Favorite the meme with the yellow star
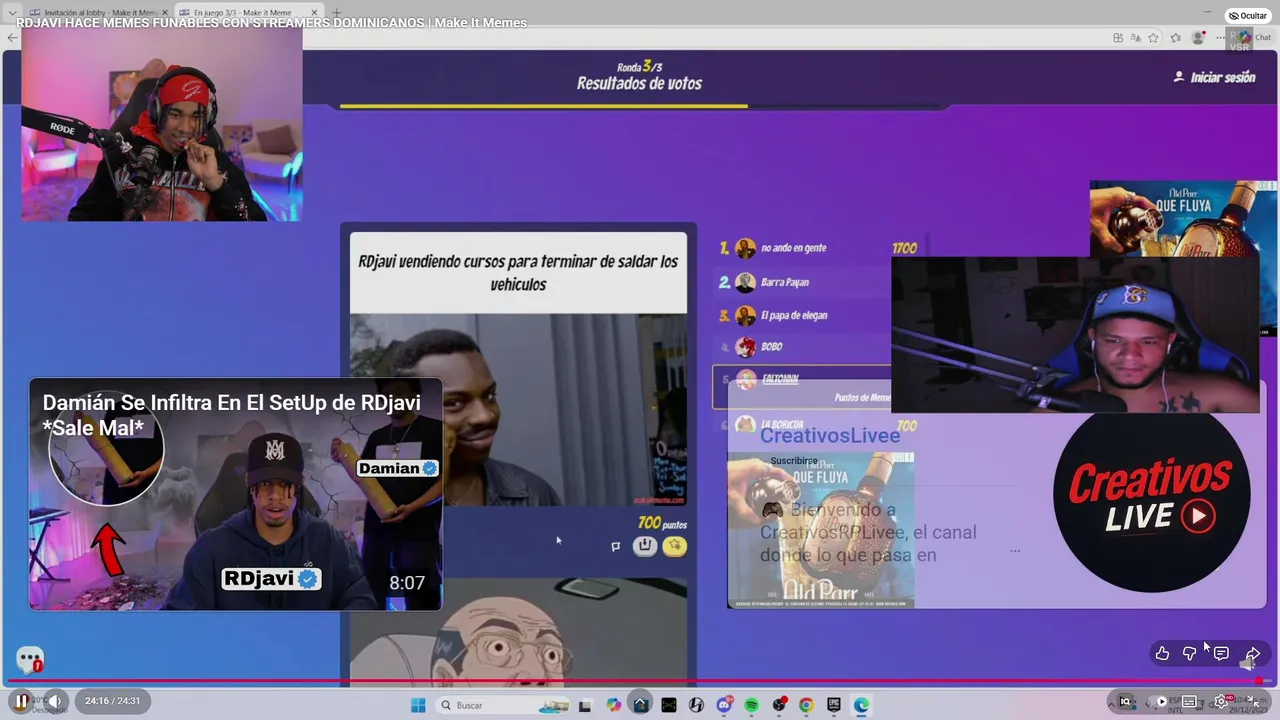This screenshot has width=1280, height=720. [x=675, y=545]
